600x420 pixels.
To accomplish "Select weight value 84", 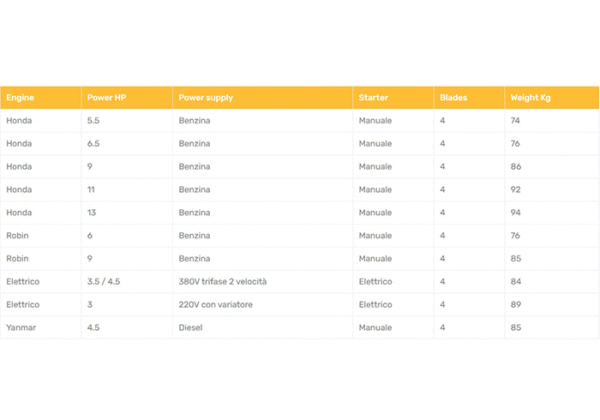I will click(516, 282).
